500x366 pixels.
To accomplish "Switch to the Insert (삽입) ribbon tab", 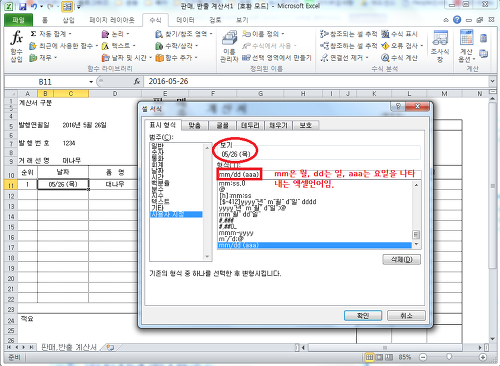I will (68, 20).
